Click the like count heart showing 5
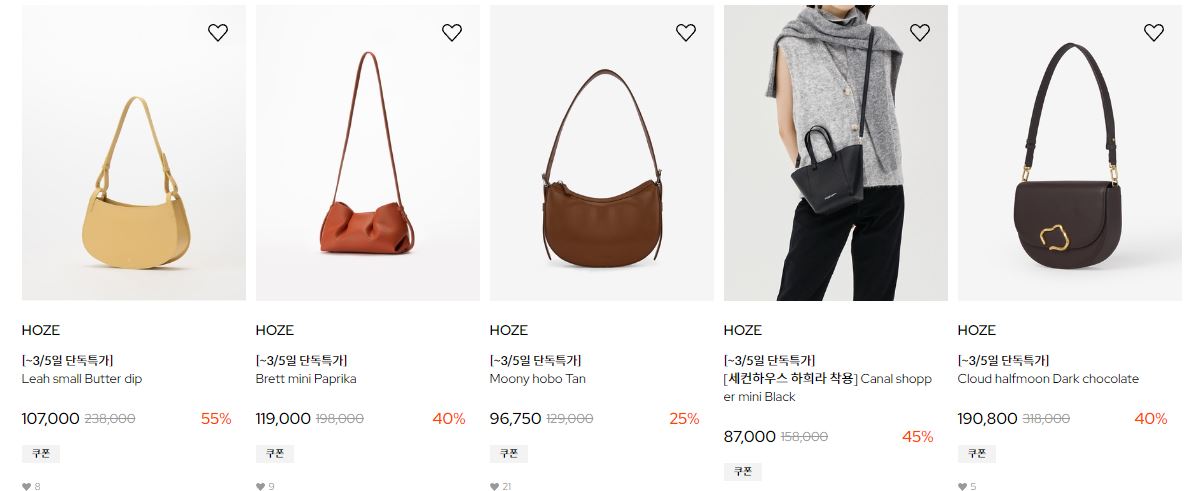 click(x=962, y=486)
